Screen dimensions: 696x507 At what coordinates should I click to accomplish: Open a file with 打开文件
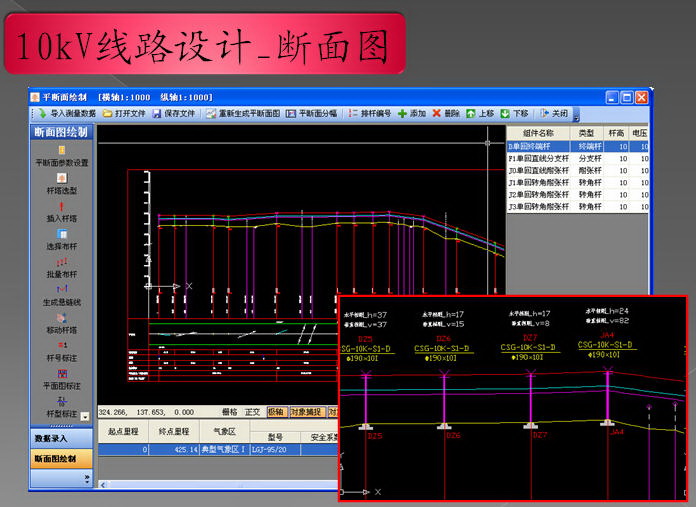[124, 114]
